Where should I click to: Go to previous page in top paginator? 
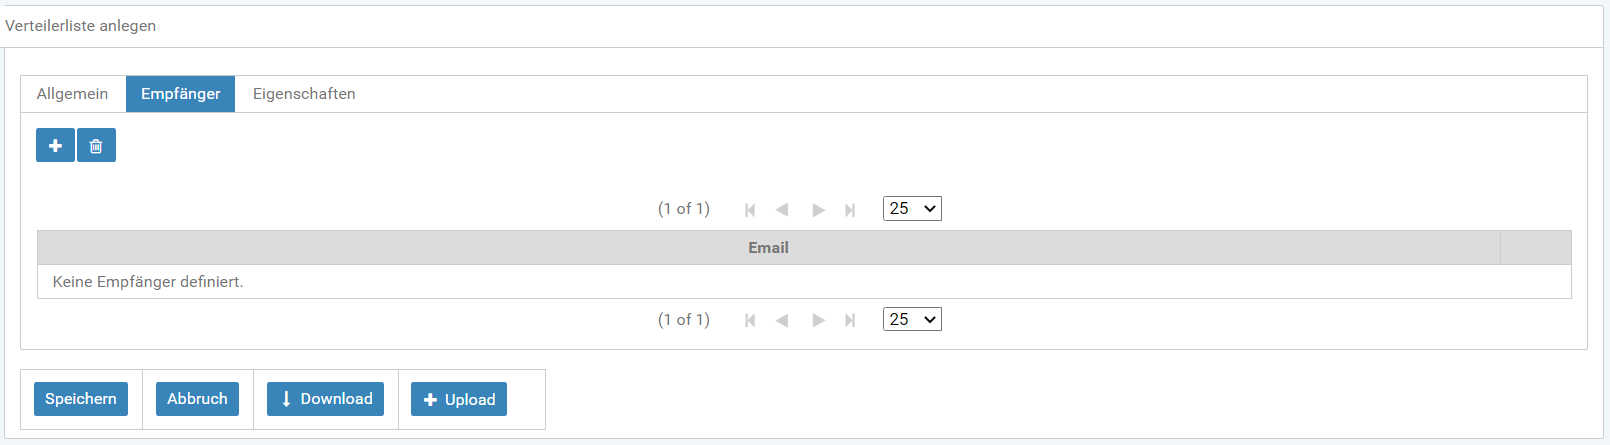pos(782,210)
